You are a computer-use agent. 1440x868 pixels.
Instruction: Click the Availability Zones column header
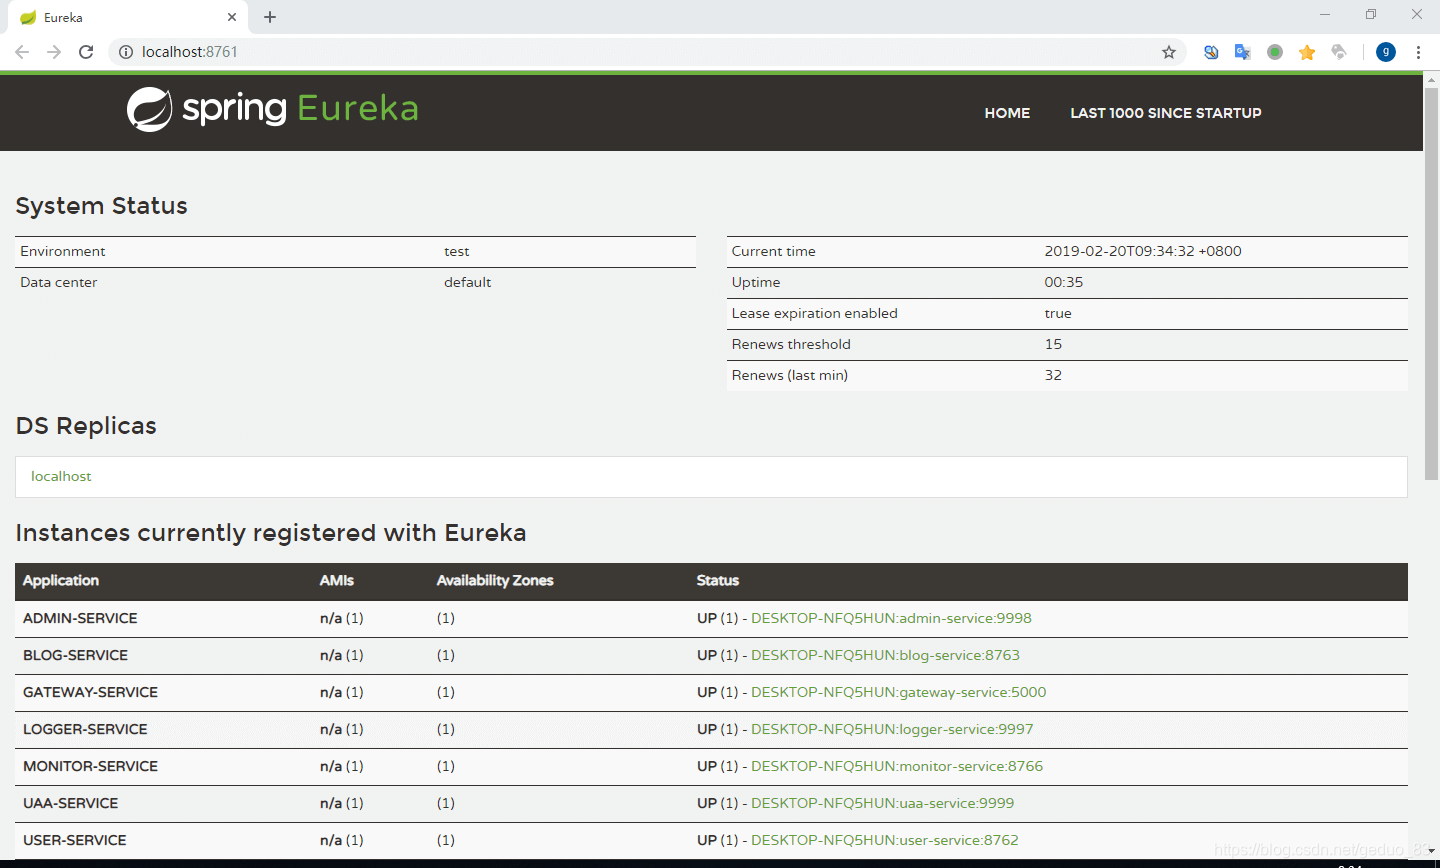pos(495,580)
